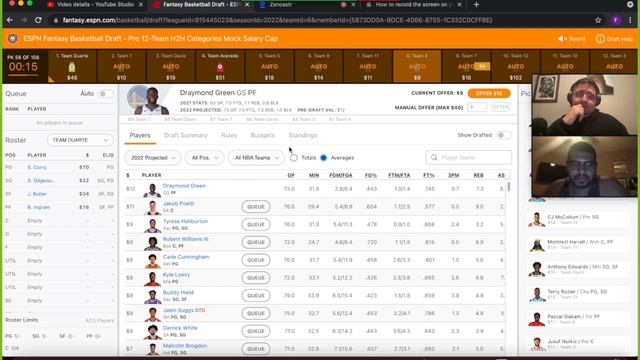Toggle the Show Drafted switch

tap(503, 135)
